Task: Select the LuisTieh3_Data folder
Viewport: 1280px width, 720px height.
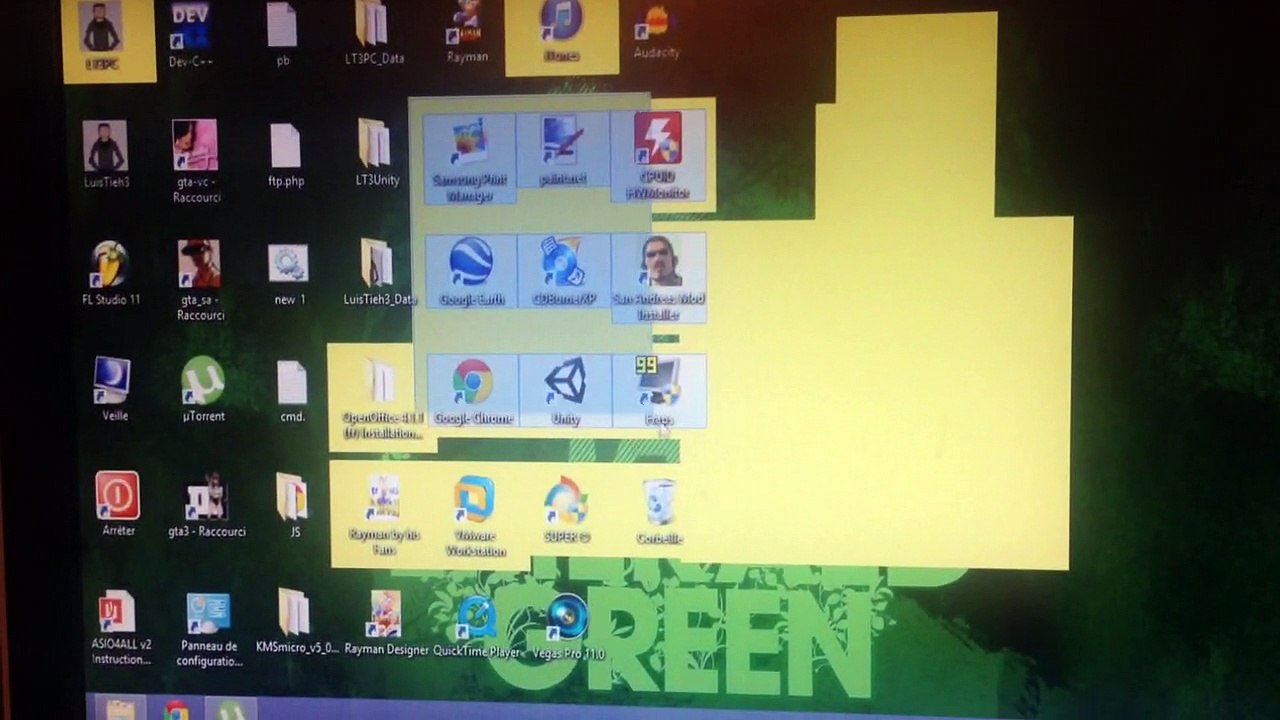Action: click(378, 272)
